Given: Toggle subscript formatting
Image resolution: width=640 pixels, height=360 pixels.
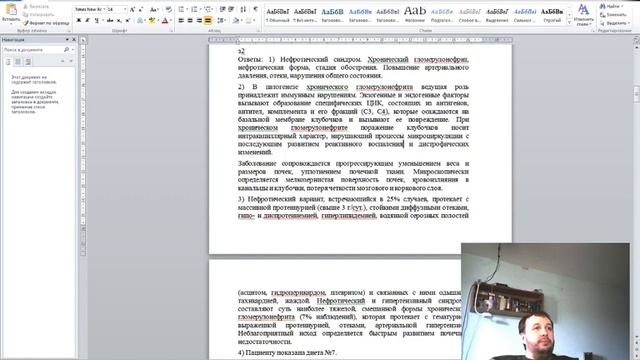Looking at the screenshot, I should [119, 20].
